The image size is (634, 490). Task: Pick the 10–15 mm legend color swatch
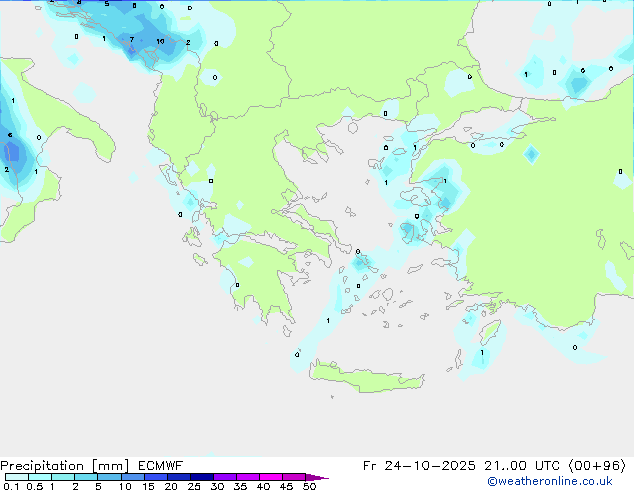point(132,477)
